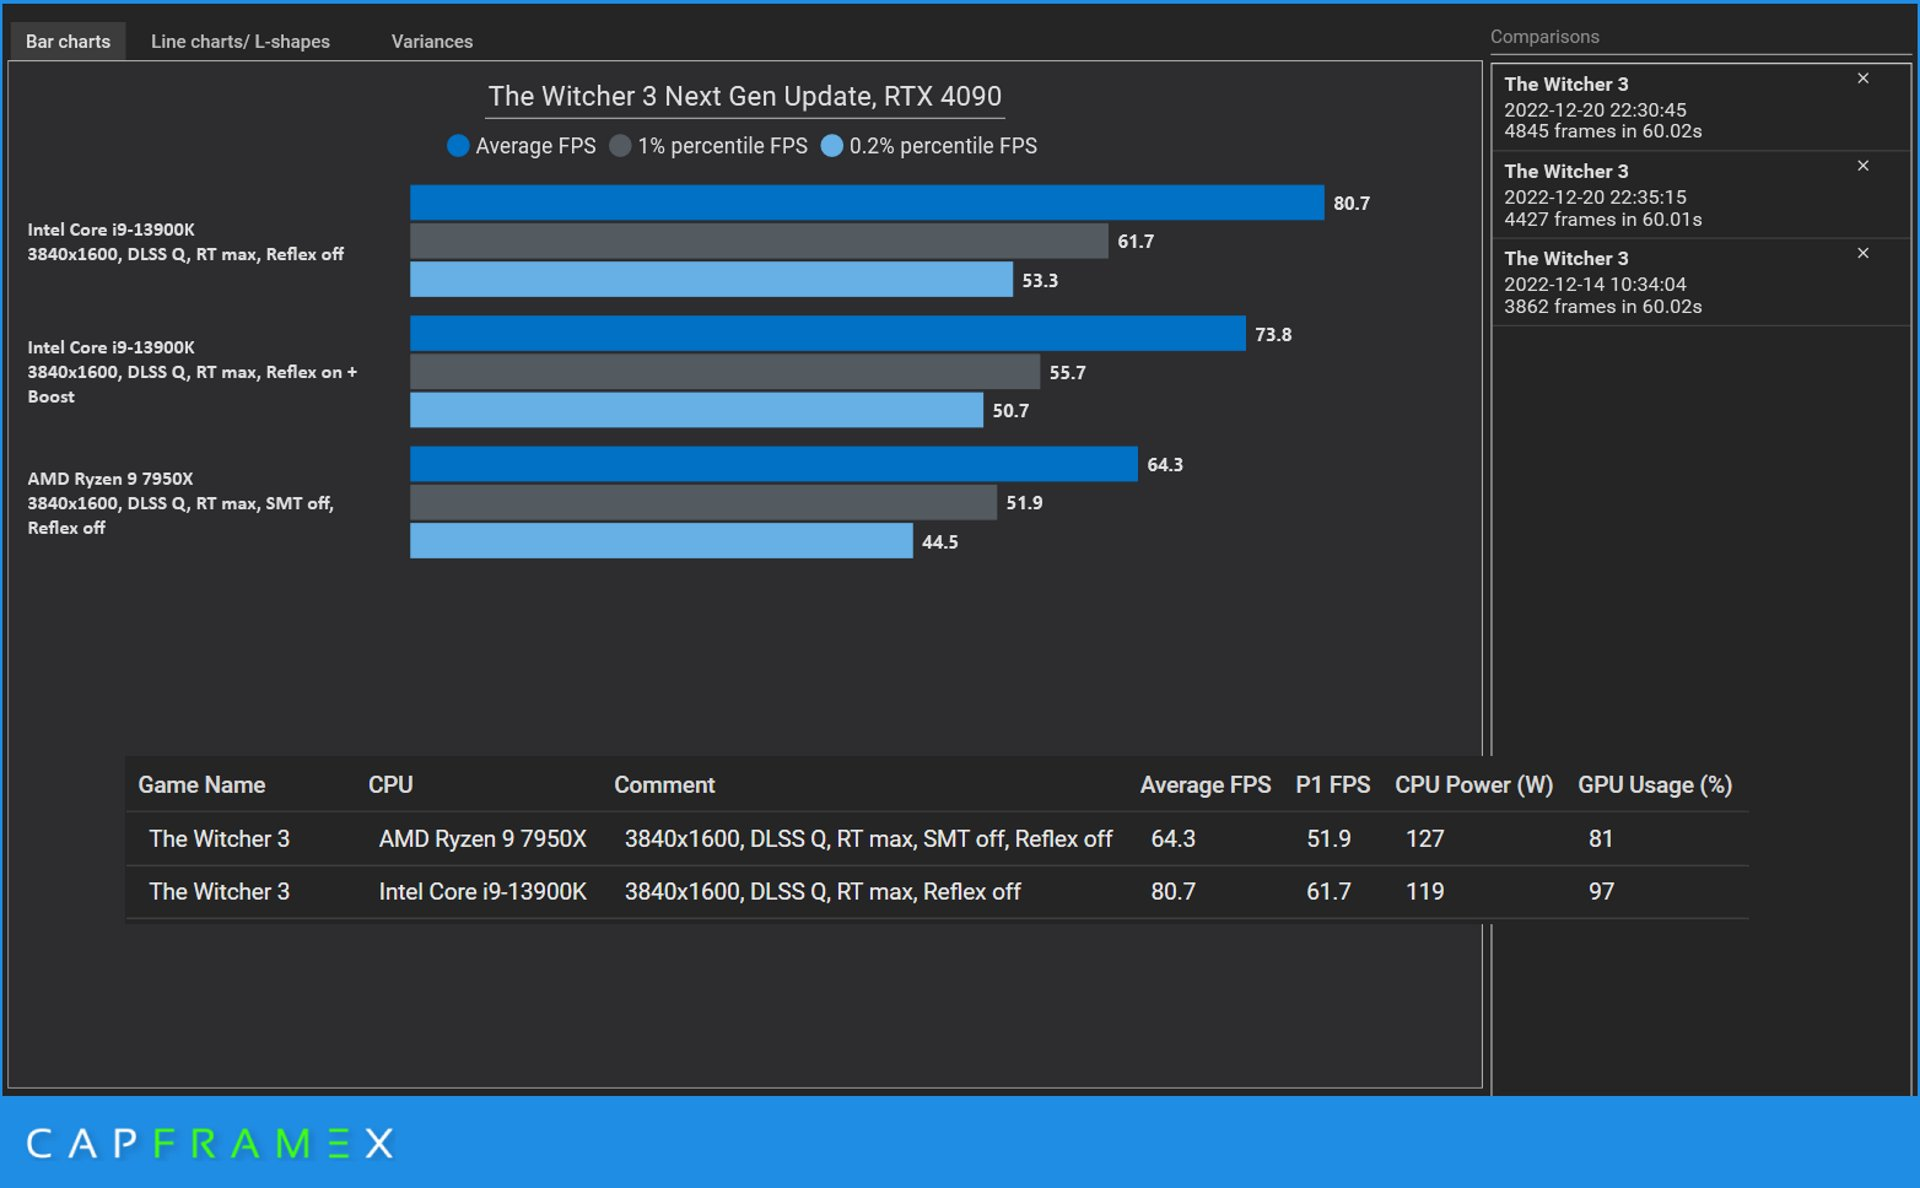Select the AMD Ryzen 9 7950X table cell

coord(482,838)
